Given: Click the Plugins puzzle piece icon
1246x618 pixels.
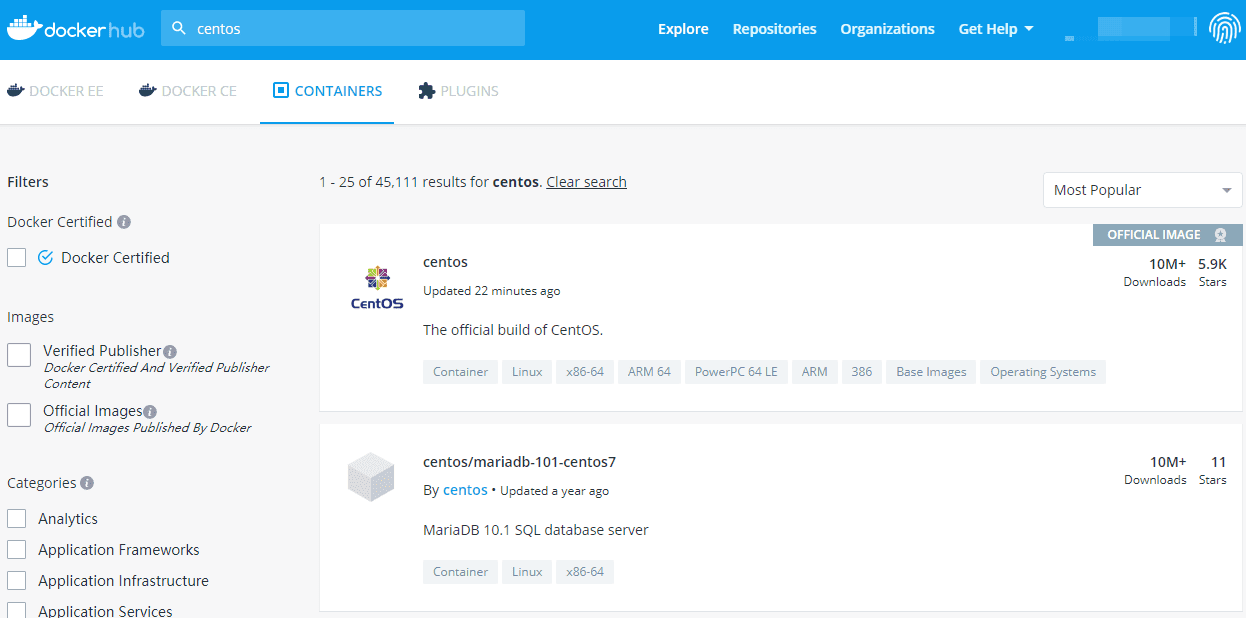Looking at the screenshot, I should [x=426, y=90].
